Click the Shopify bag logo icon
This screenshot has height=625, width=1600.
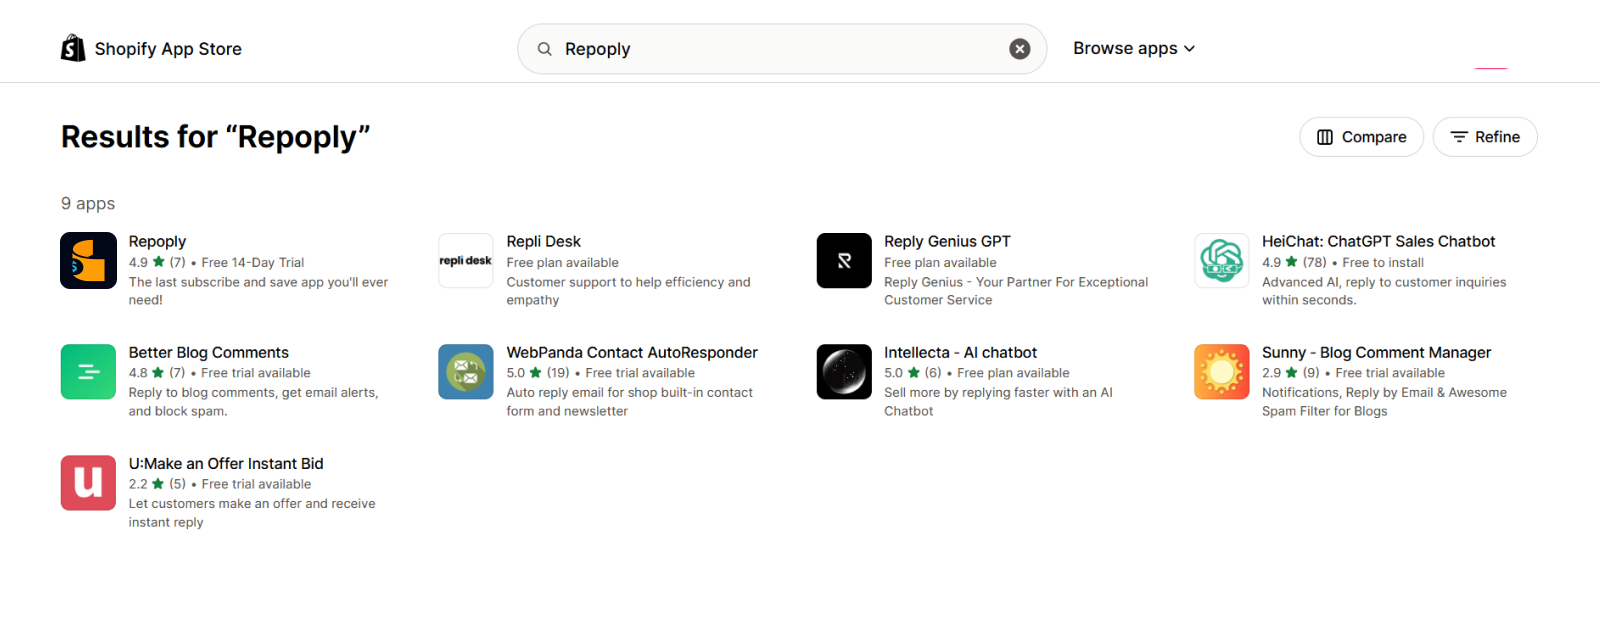click(73, 48)
